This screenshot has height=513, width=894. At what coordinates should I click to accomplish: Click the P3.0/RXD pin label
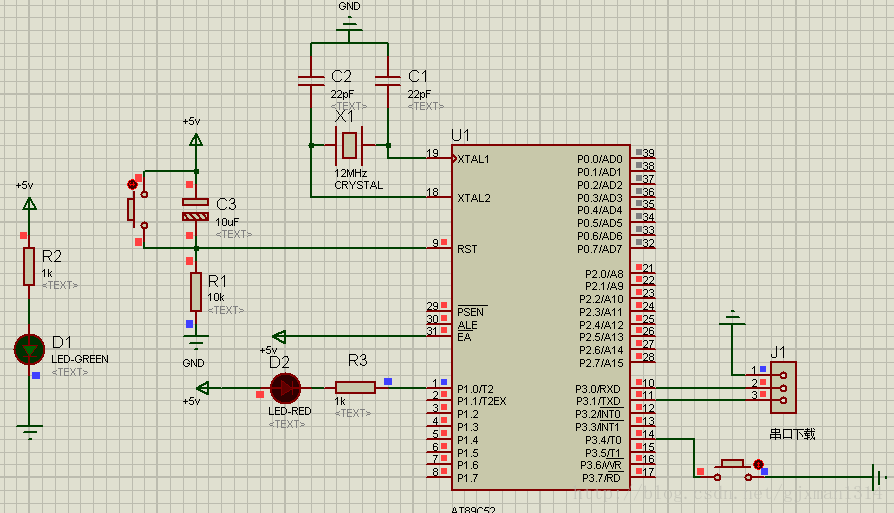599,389
